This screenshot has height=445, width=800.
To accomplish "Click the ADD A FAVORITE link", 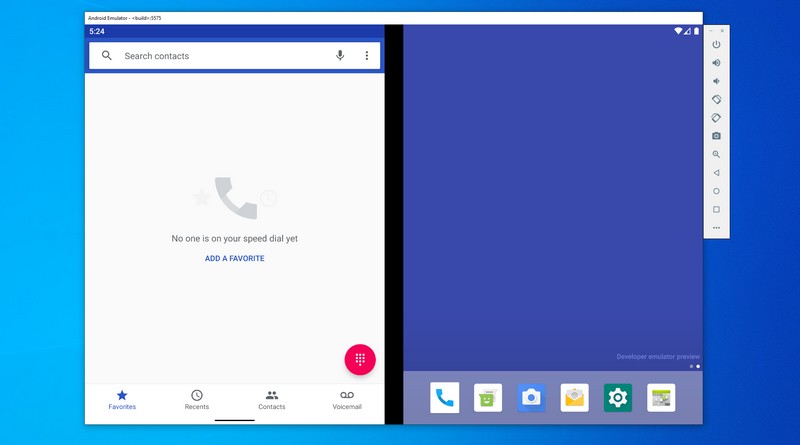I will point(235,258).
